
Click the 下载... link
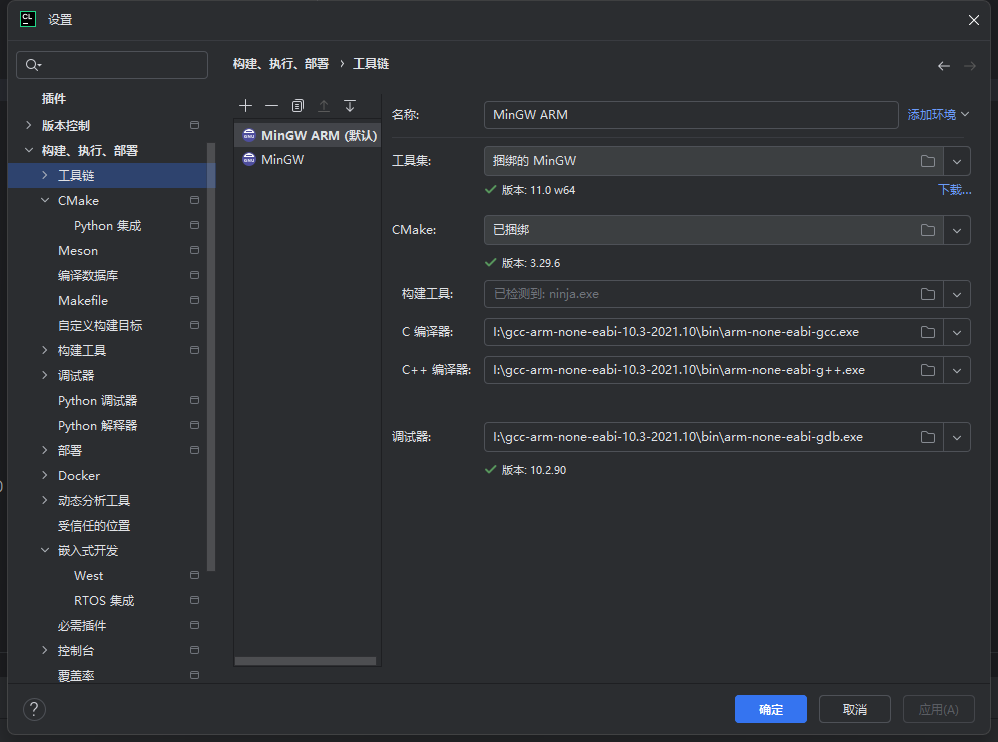[954, 190]
